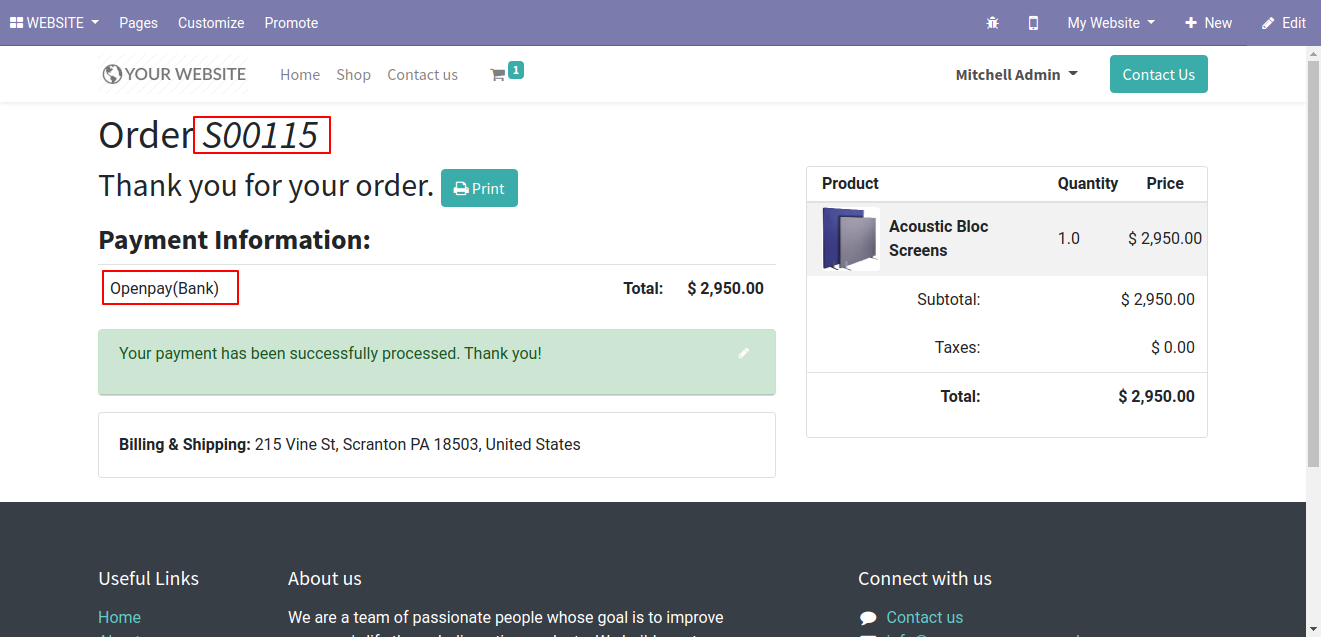Viewport: 1321px width, 637px height.
Task: Click the teal Contact Us button
Action: [1158, 75]
